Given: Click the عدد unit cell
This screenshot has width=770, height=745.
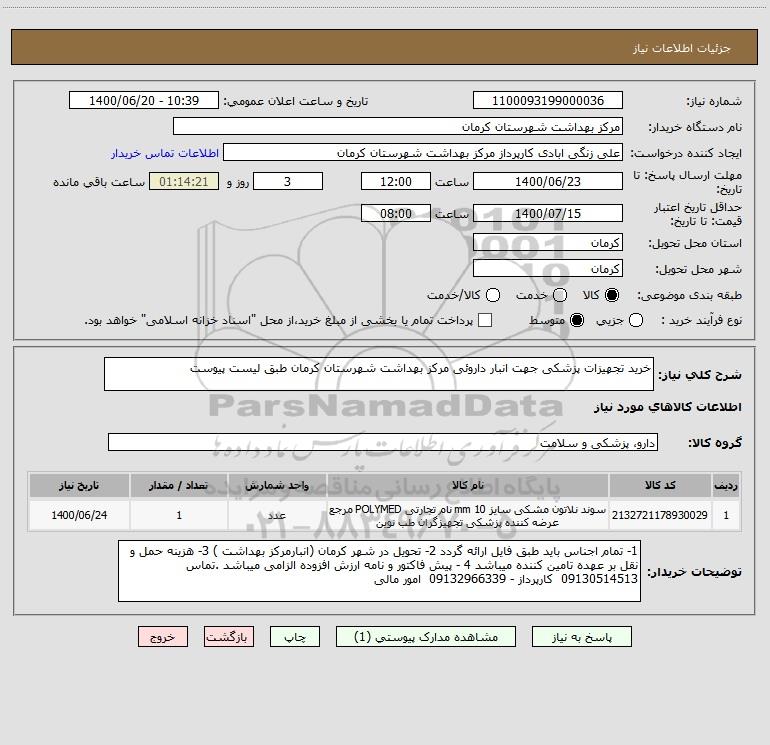Looking at the screenshot, I should pos(277,515).
